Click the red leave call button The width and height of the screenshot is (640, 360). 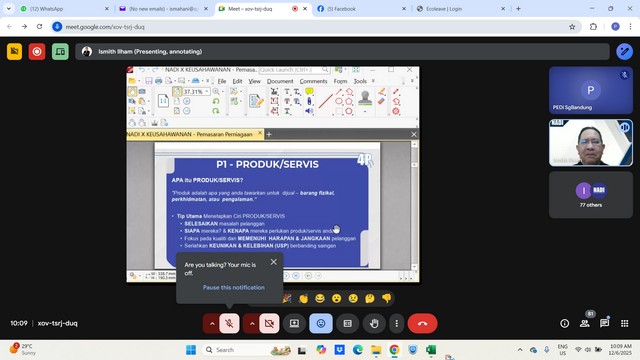click(422, 323)
